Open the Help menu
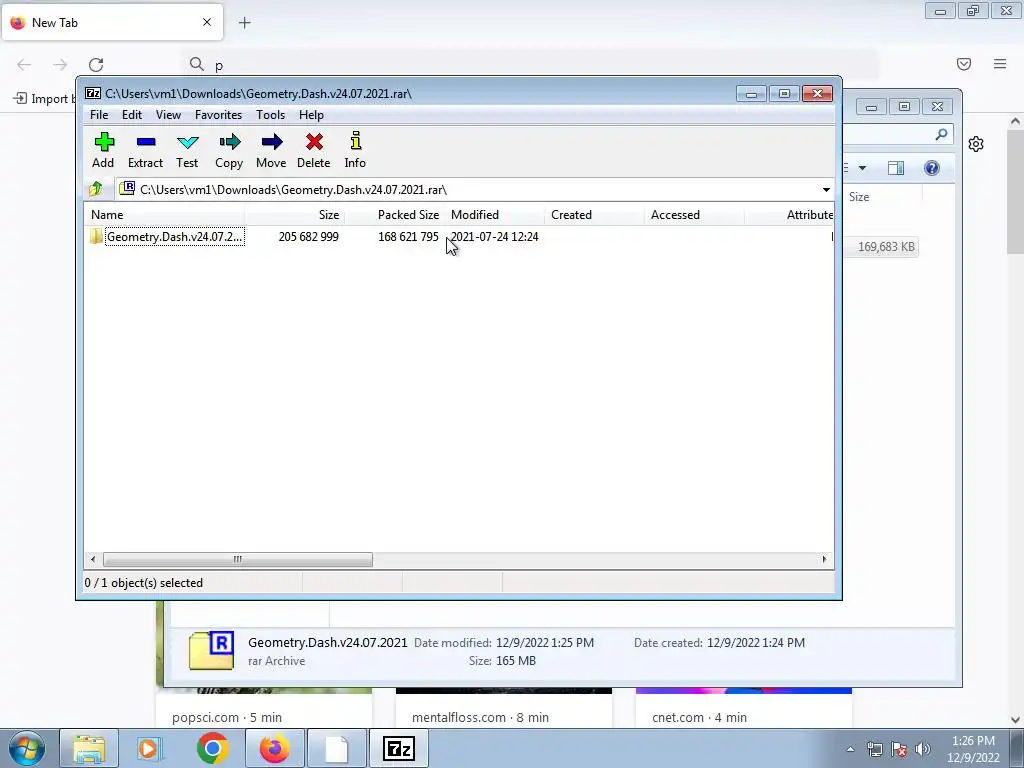The width and height of the screenshot is (1024, 768). coord(312,115)
